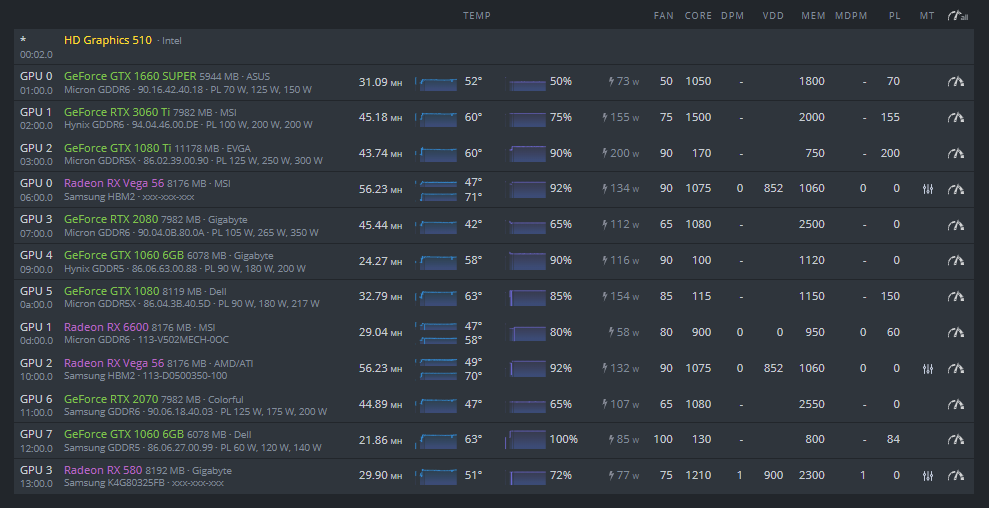Click the CORE column header
Screen dimensions: 989x508
698,16
